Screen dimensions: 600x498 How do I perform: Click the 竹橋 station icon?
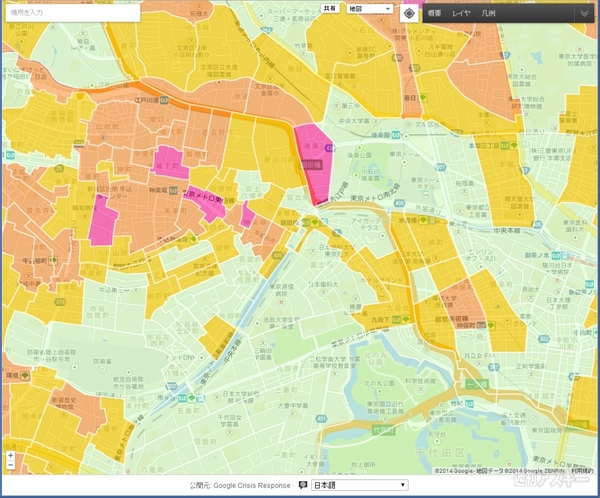(x=470, y=403)
